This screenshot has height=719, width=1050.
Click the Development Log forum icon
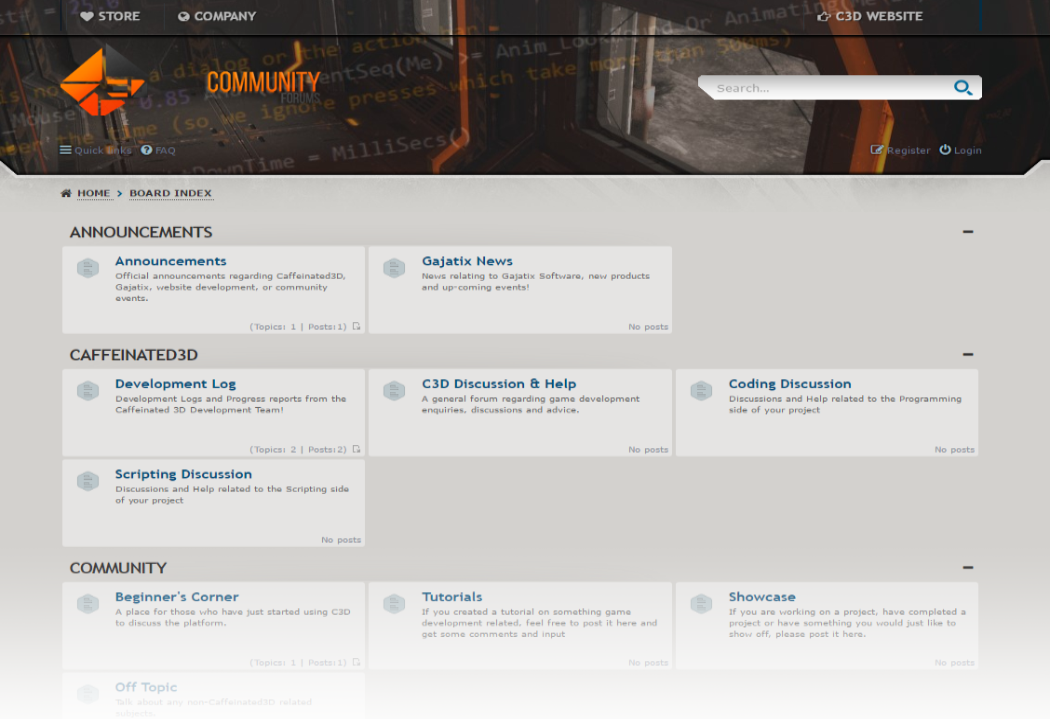[88, 390]
